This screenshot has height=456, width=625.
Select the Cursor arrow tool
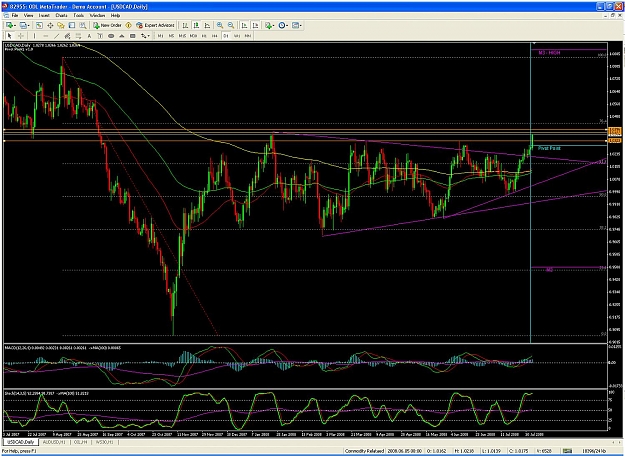point(10,36)
